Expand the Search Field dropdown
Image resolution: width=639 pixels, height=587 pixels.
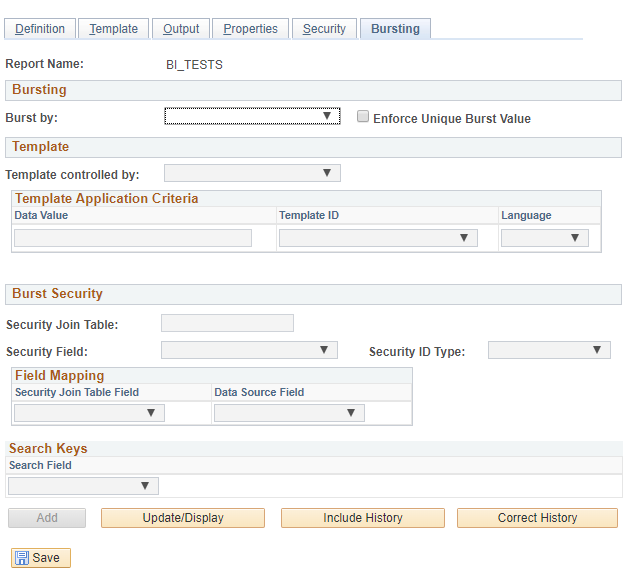83,486
